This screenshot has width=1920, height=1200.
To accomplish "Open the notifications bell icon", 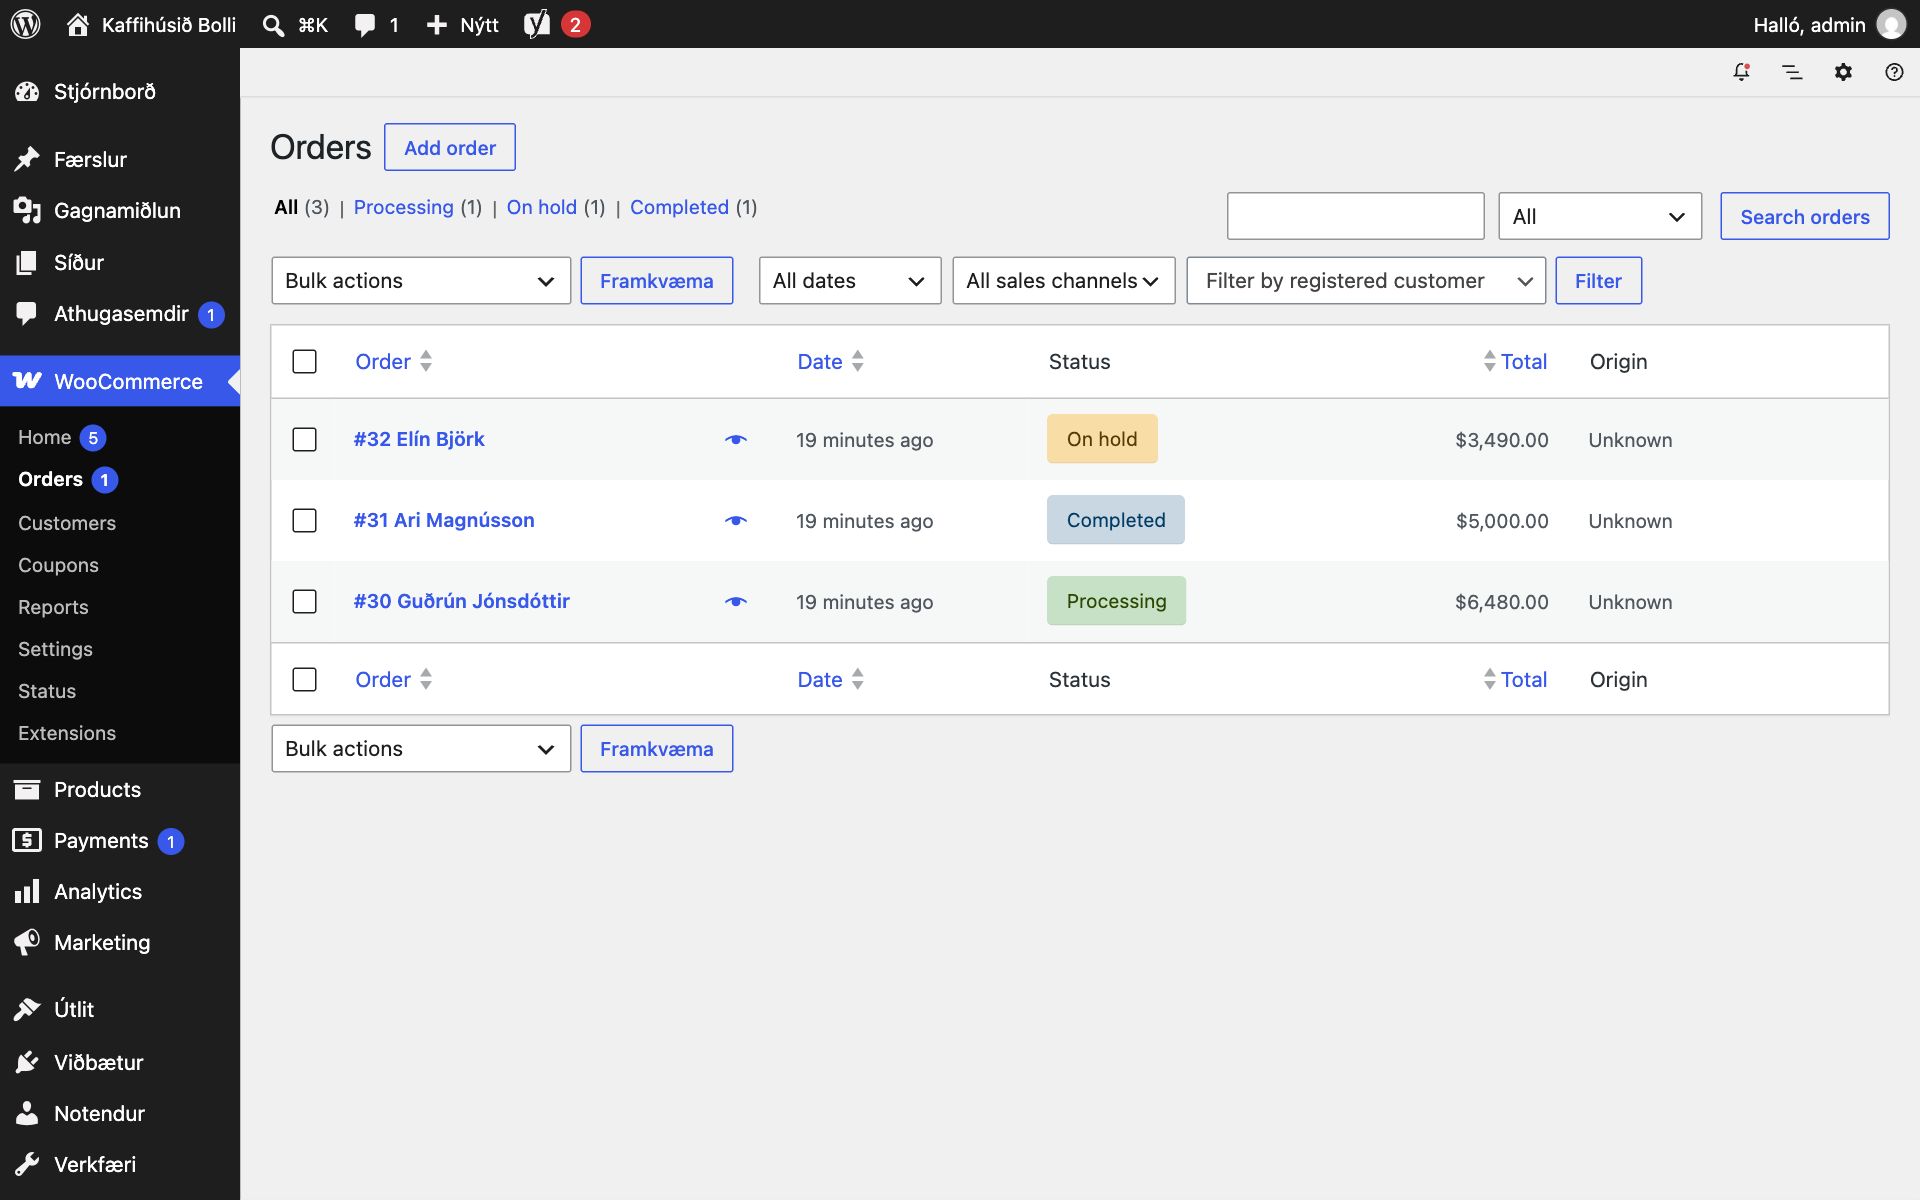I will (1741, 72).
